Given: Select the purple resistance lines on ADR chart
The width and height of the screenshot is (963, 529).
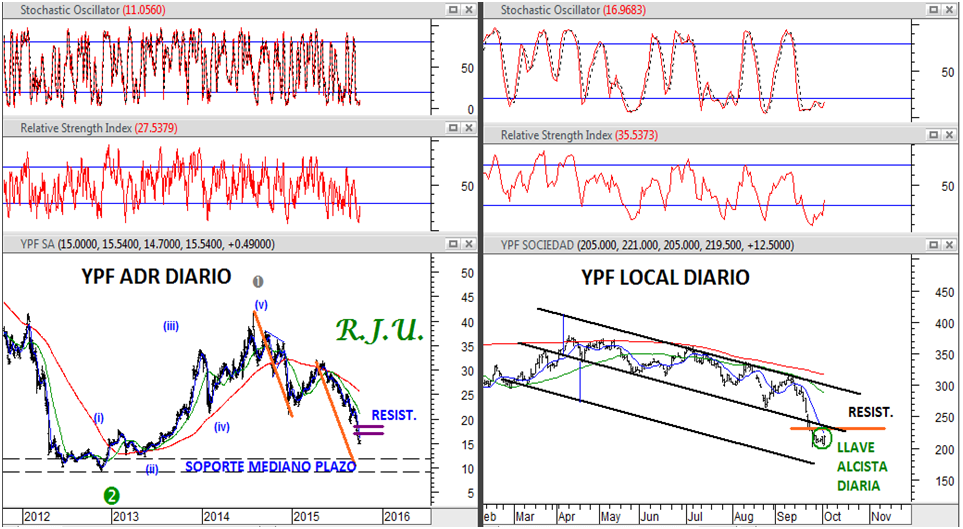Looking at the screenshot, I should tap(368, 429).
